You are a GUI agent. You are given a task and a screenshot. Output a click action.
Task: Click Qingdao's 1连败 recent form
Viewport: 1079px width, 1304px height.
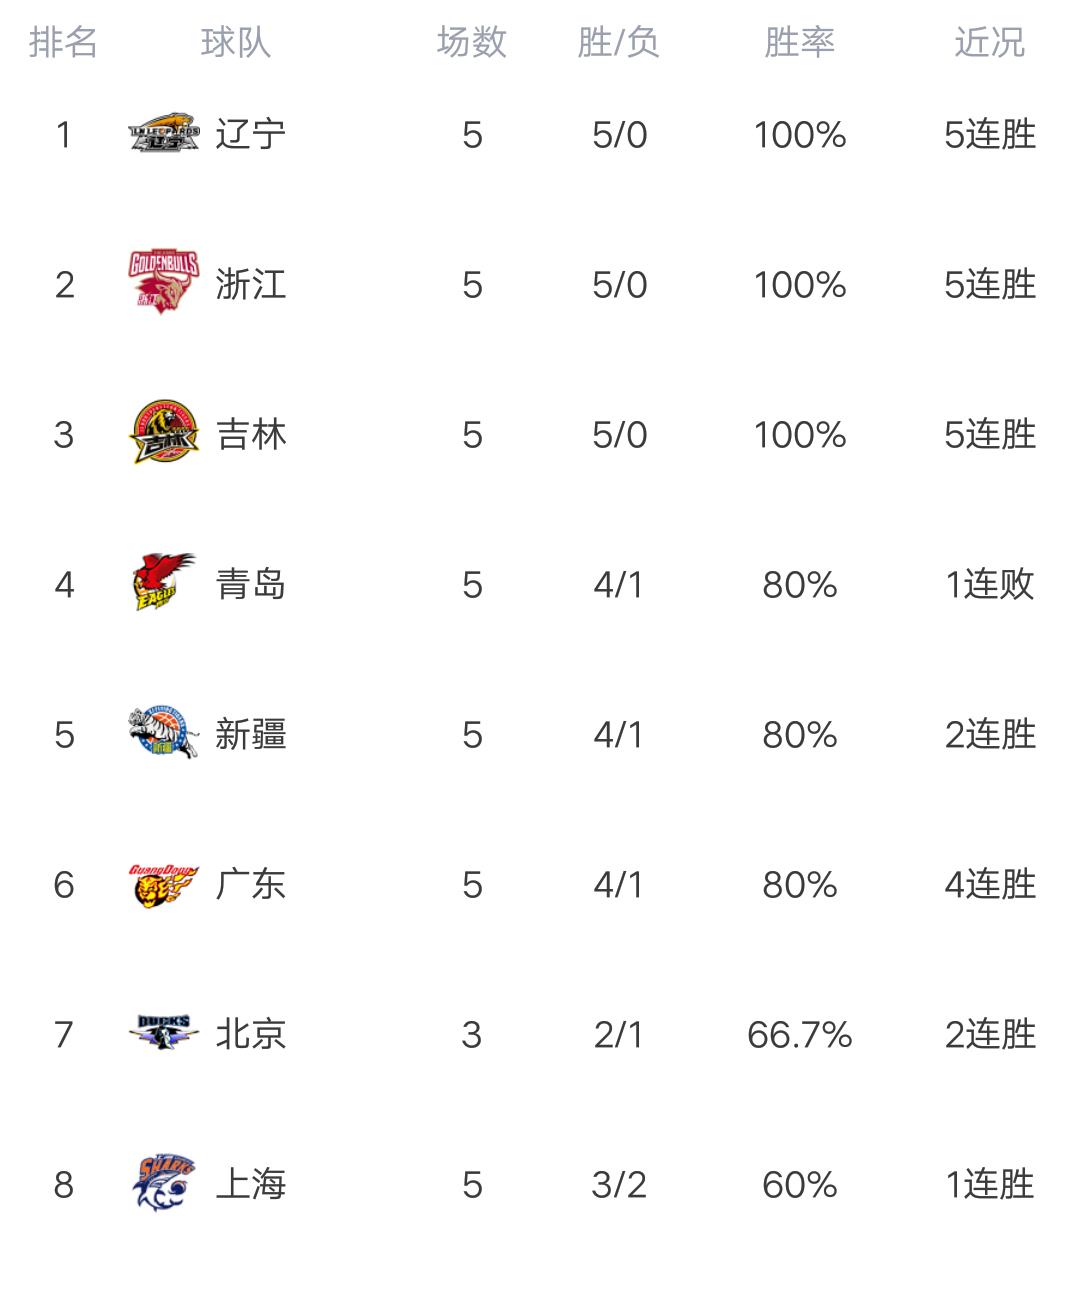pos(989,584)
